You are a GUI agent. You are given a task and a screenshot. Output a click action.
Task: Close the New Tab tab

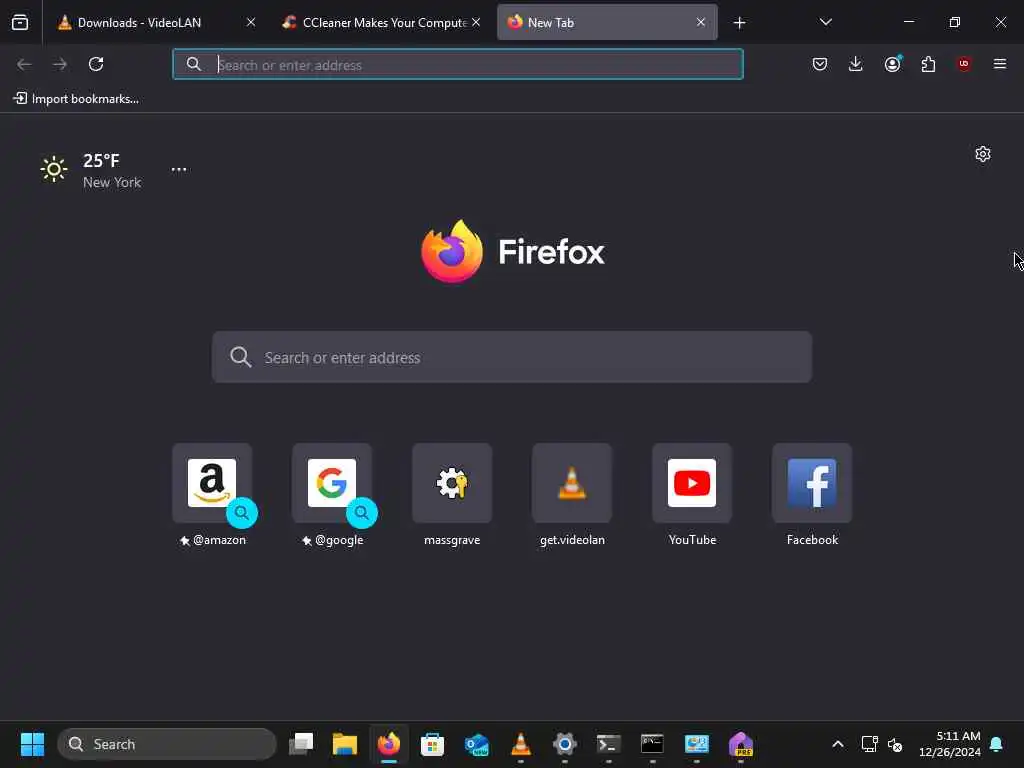(701, 22)
